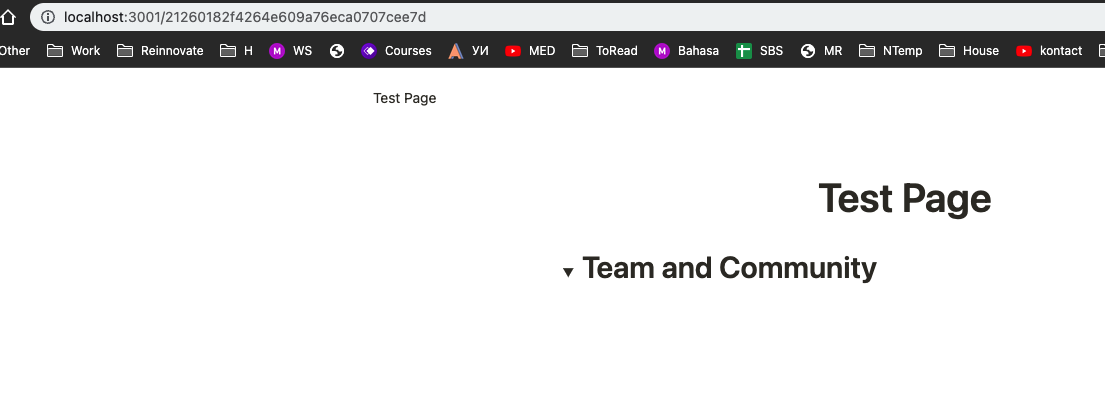Click the globe icon beside MR
This screenshot has height=402, width=1105.
(x=808, y=51)
